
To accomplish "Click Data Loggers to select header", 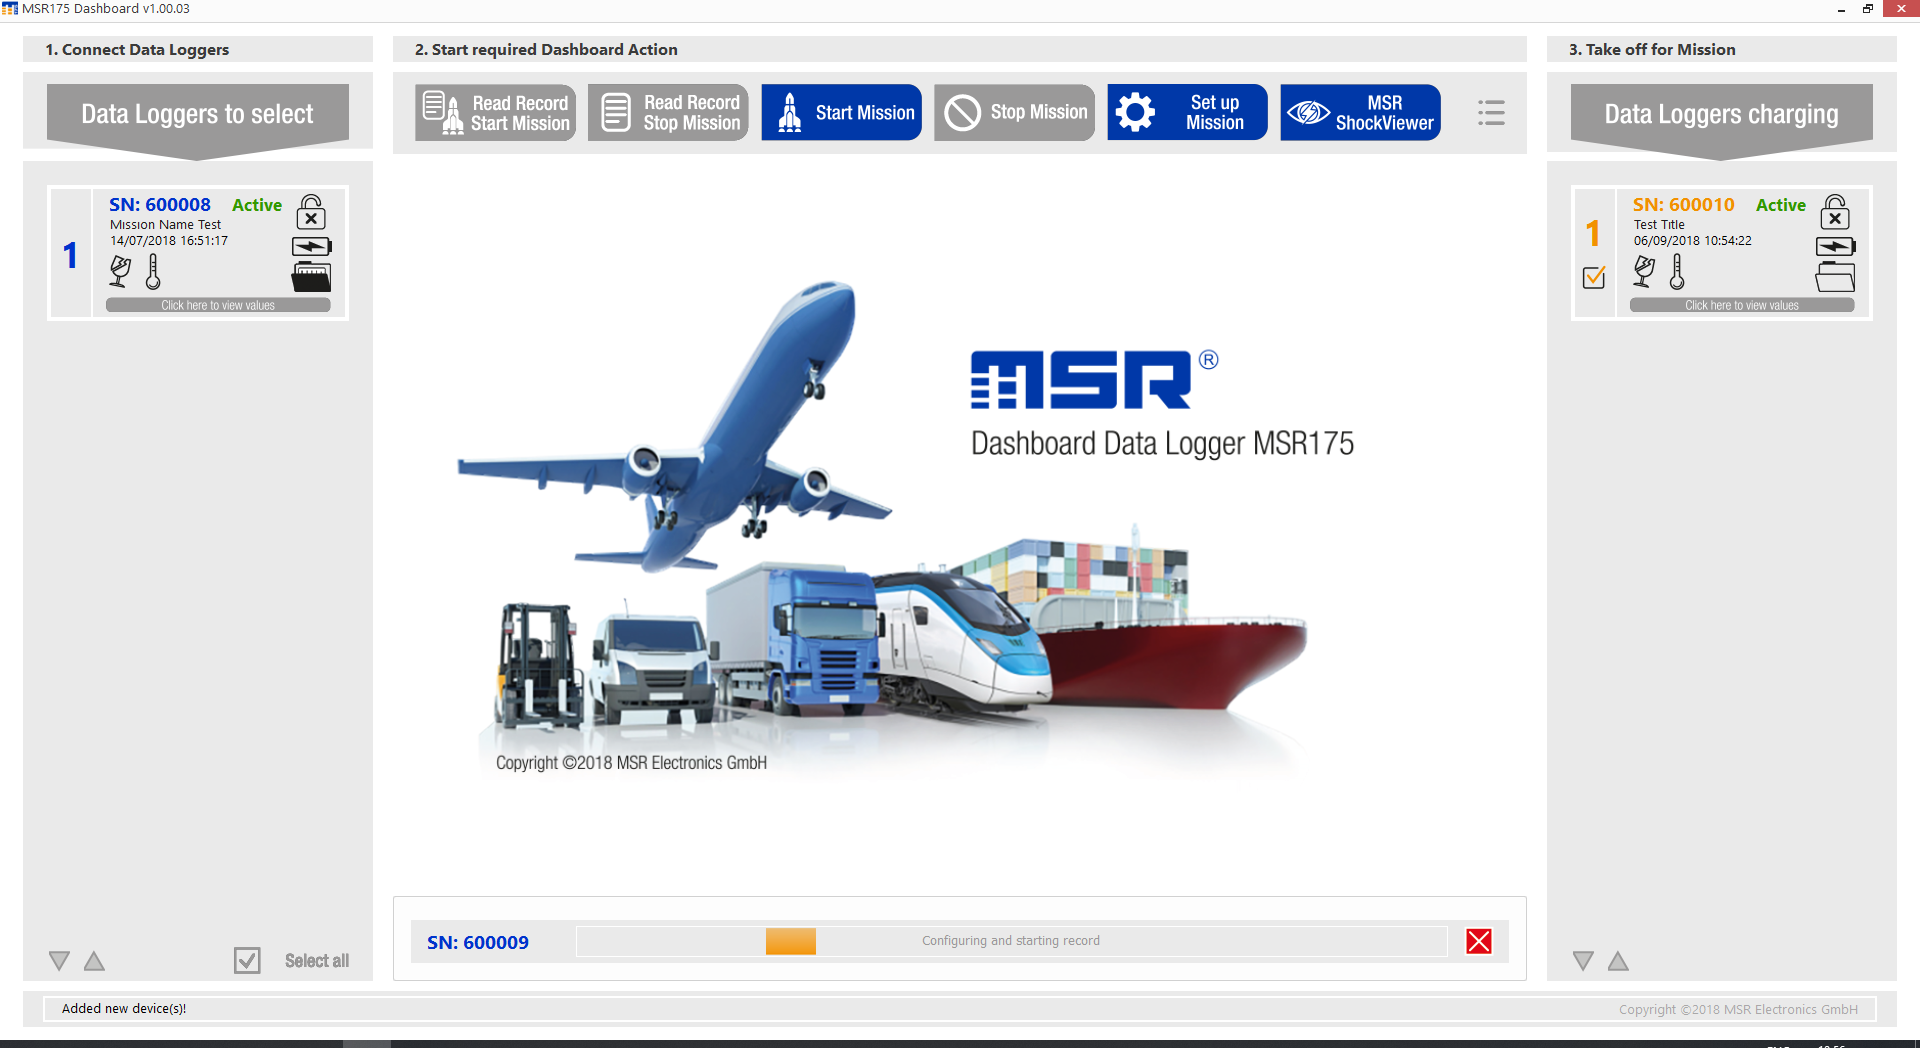I will click(198, 120).
